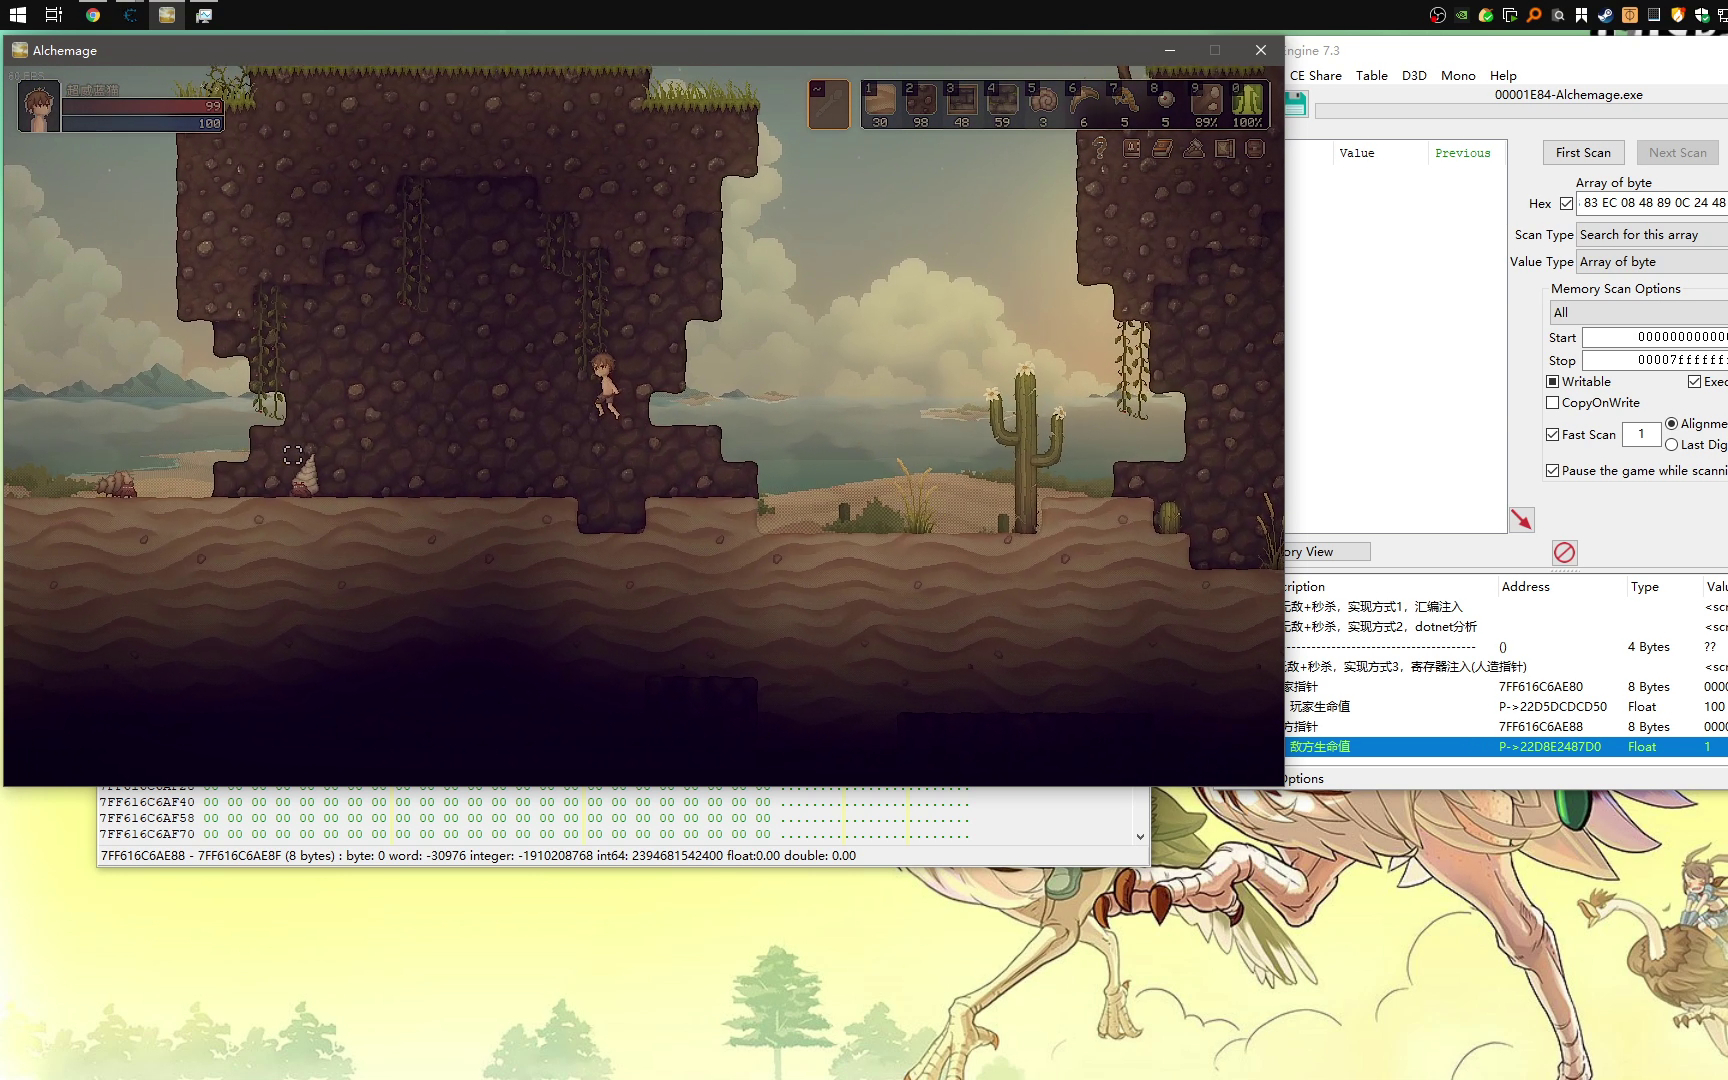The height and width of the screenshot is (1080, 1728).
Task: Select hotbar slot 7 rope item
Action: tap(1125, 104)
